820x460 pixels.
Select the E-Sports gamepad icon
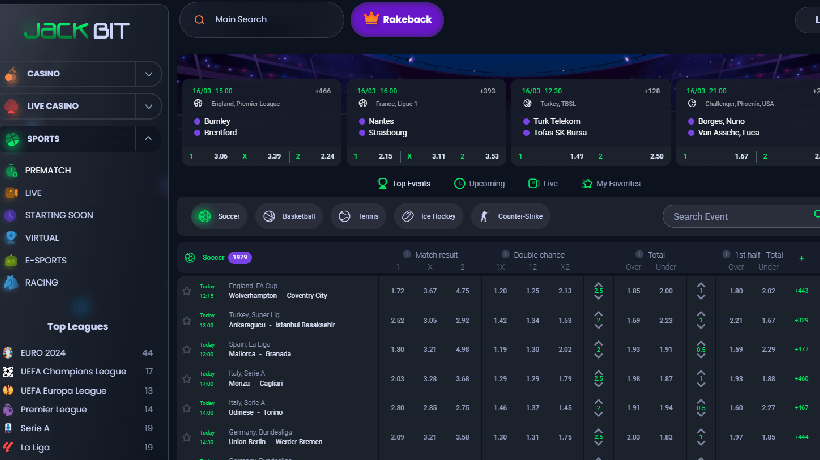11,260
